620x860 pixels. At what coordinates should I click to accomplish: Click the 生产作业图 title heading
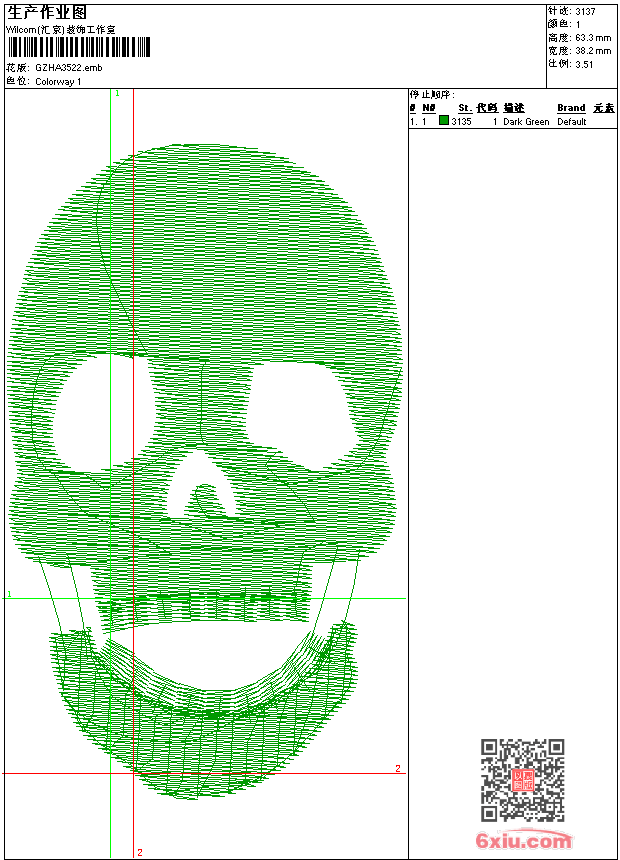[46, 12]
